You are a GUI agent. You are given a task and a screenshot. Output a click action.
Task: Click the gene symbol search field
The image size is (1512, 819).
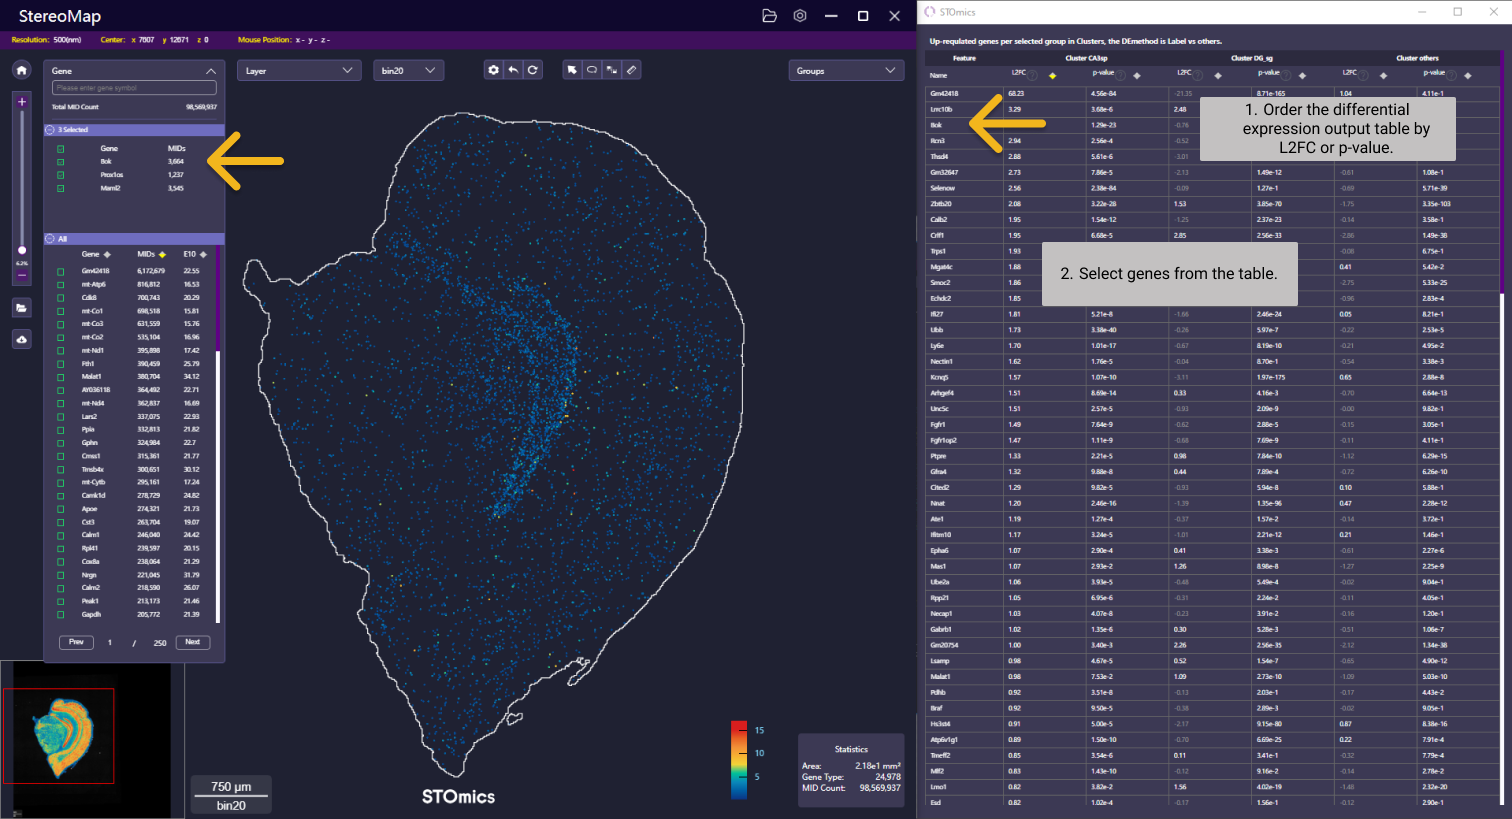tap(134, 88)
